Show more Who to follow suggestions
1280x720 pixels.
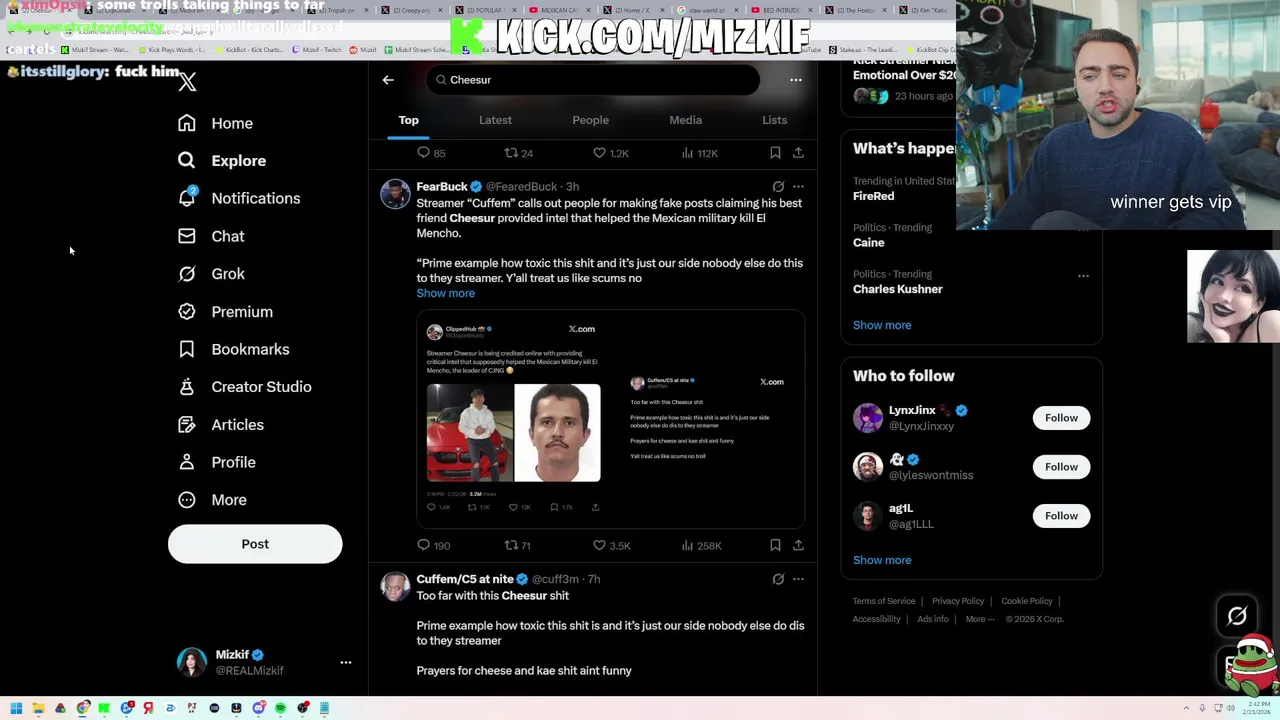[882, 560]
